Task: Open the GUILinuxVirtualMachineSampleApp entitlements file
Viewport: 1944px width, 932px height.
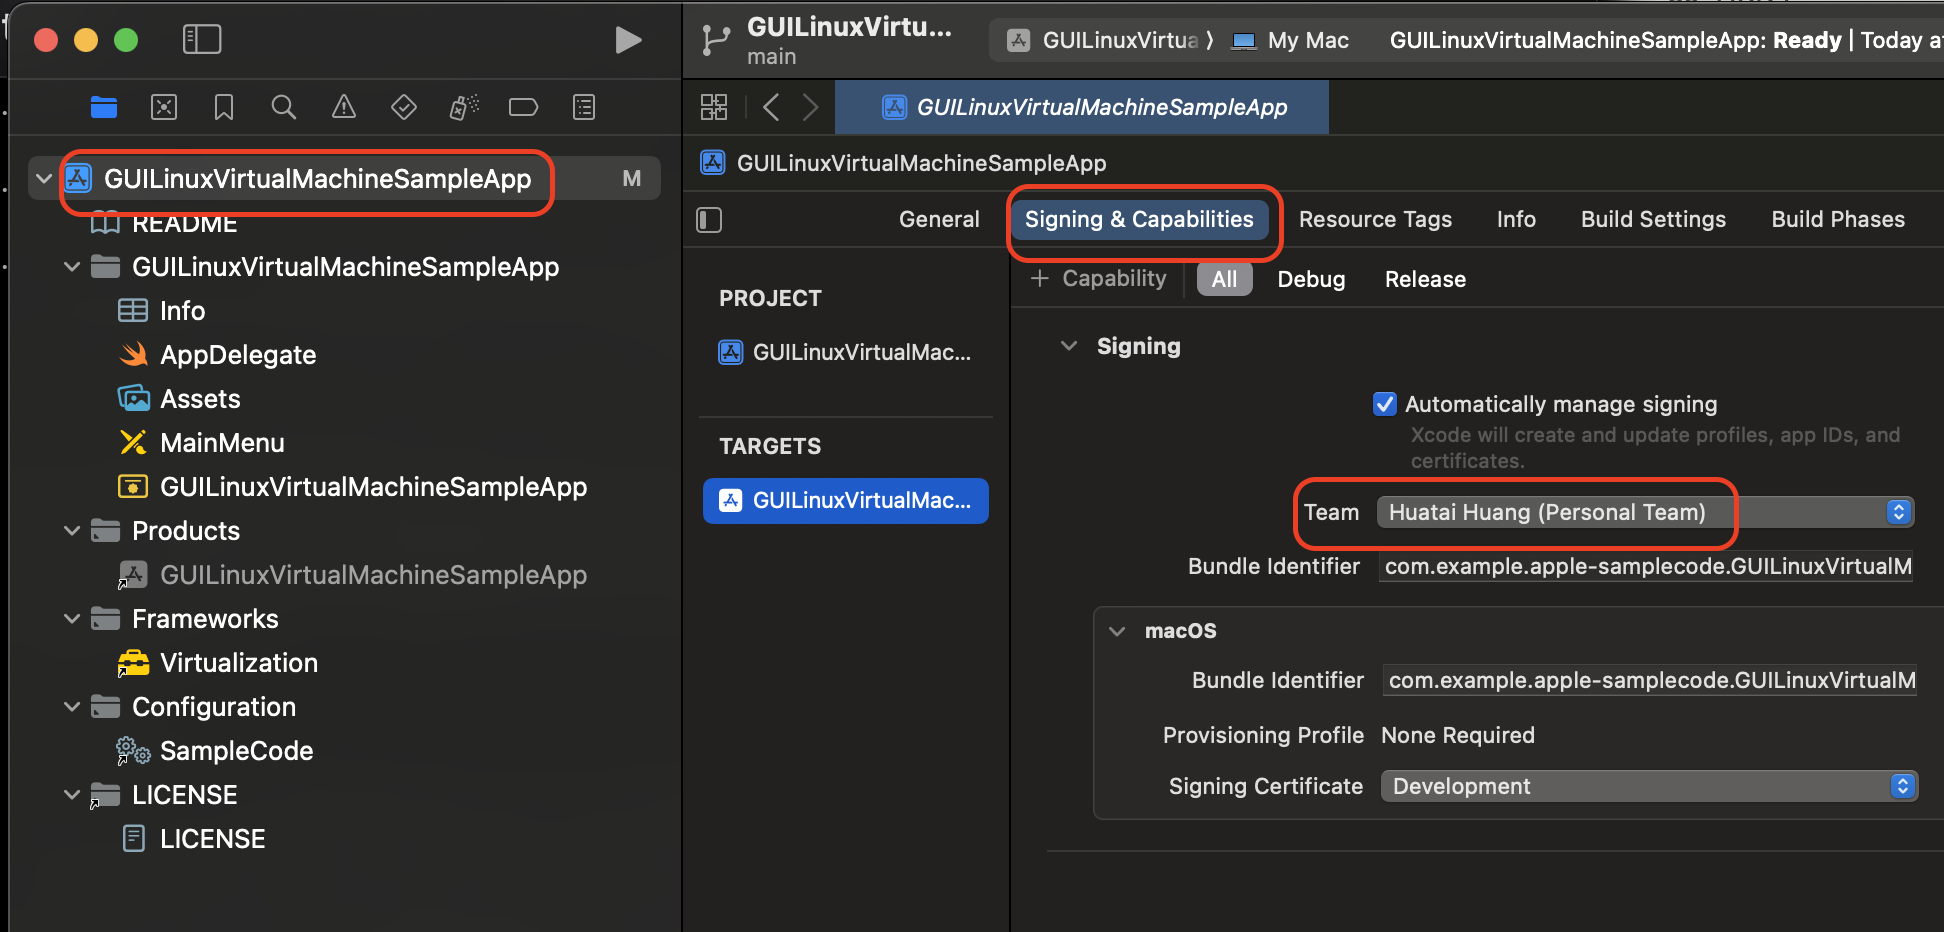Action: tap(373, 487)
